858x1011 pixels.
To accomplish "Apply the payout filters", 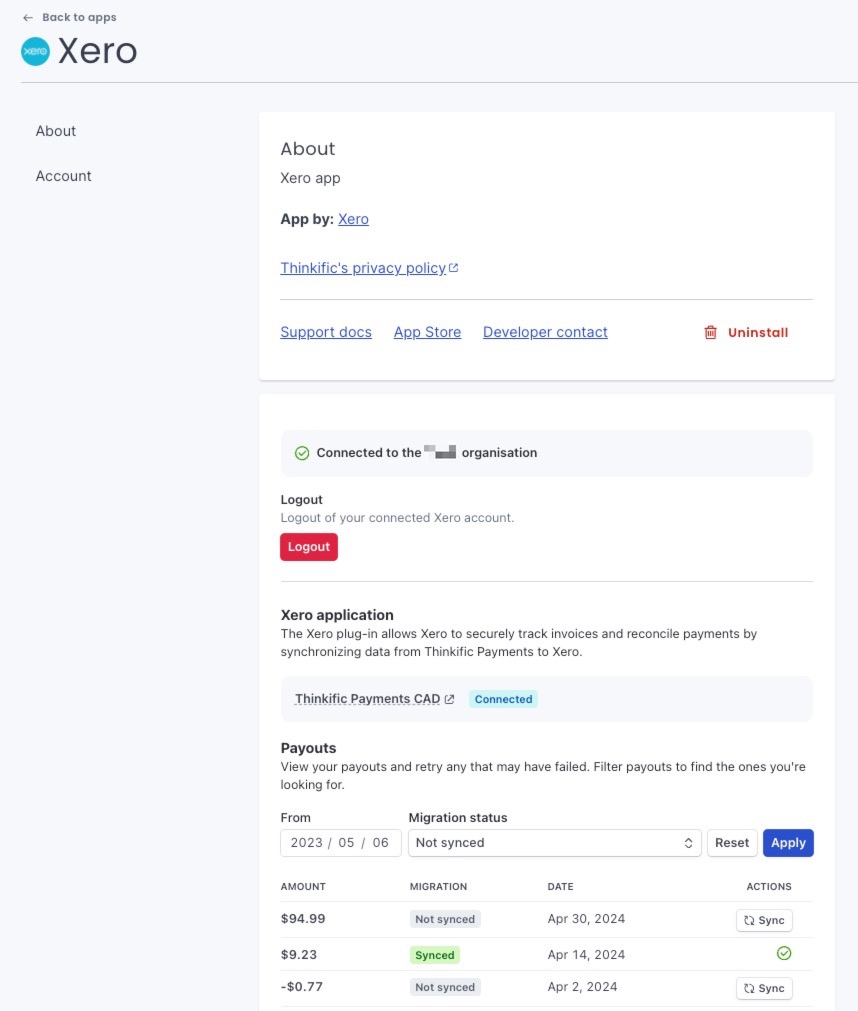I will point(788,843).
